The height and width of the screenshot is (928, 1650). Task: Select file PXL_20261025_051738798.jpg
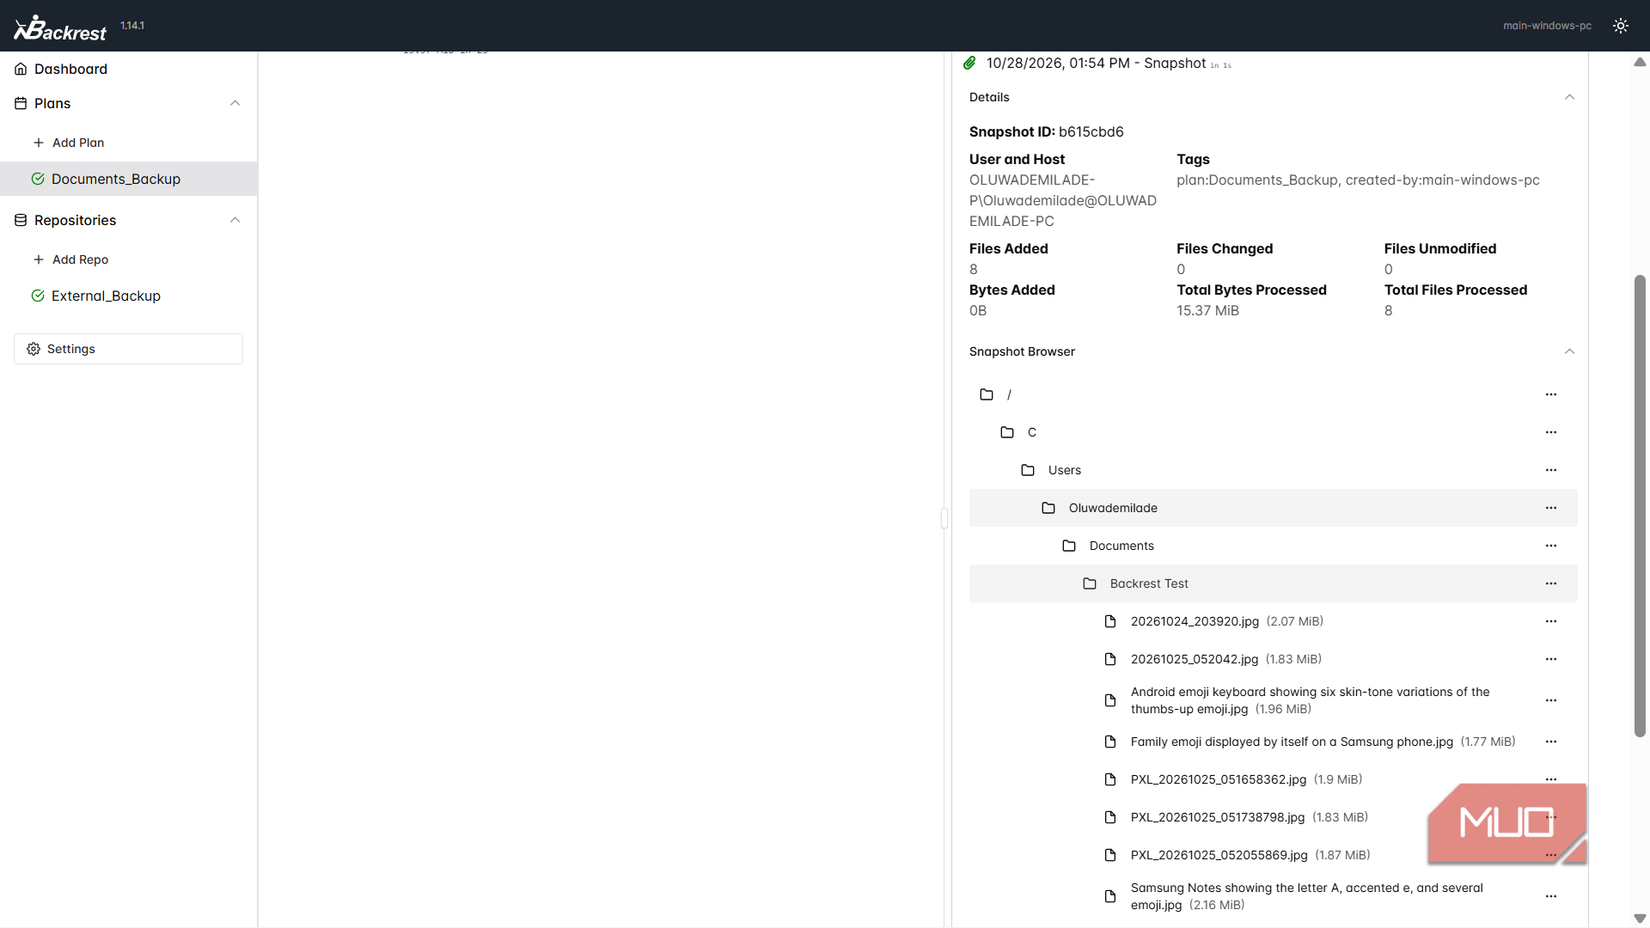(x=1217, y=817)
